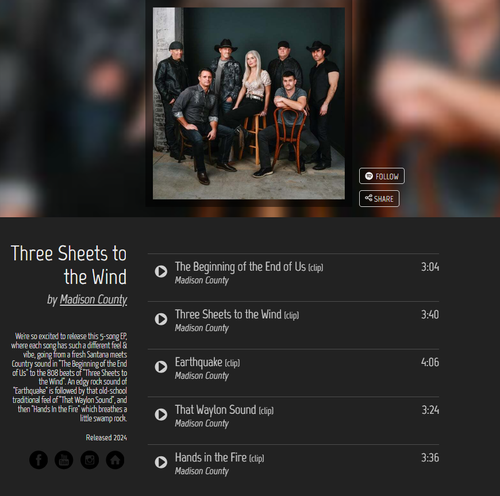Image resolution: width=500 pixels, height=496 pixels.
Task: Play the Earthquake clip
Action: pyautogui.click(x=161, y=367)
